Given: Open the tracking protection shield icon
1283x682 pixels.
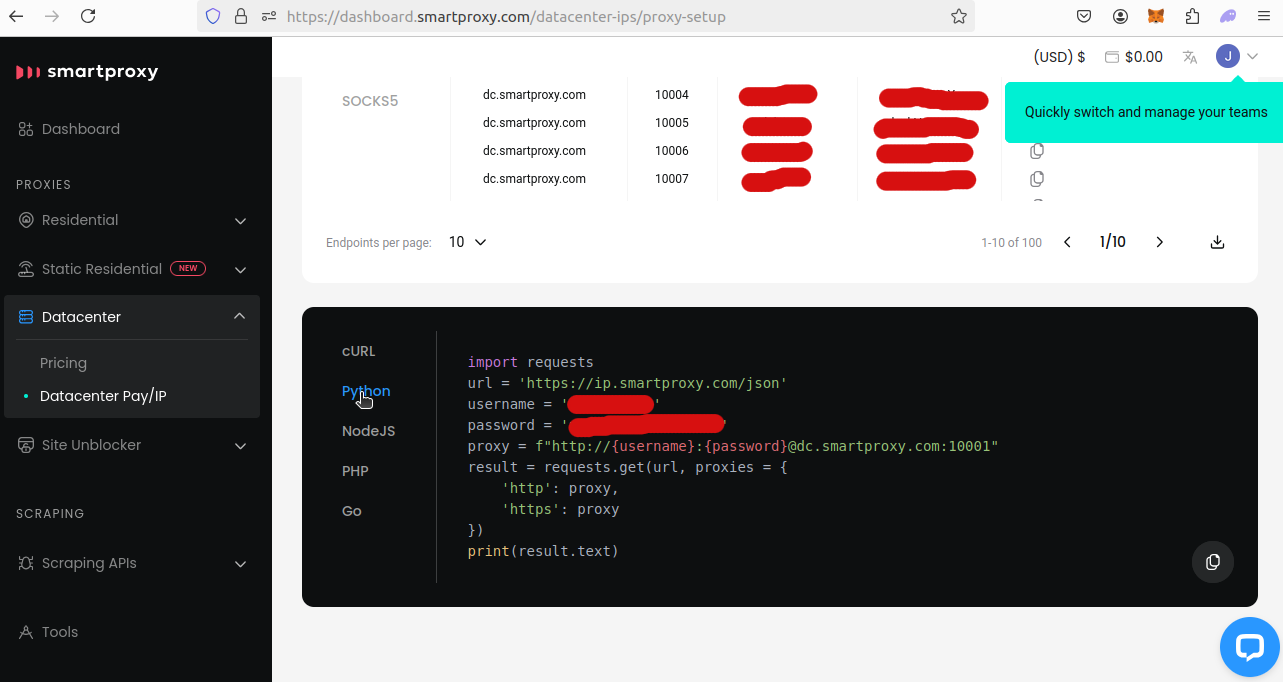Looking at the screenshot, I should 212,16.
